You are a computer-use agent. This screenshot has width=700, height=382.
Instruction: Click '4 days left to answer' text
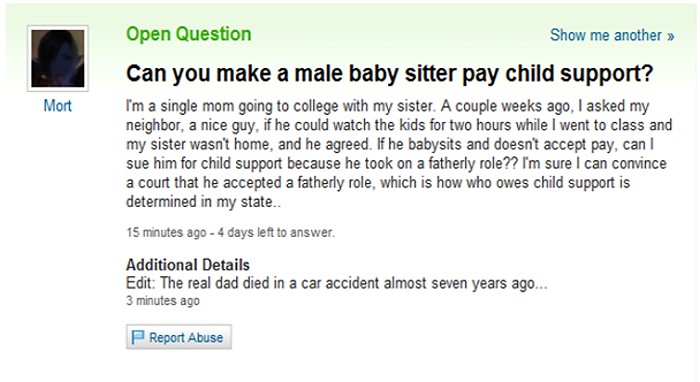click(276, 233)
